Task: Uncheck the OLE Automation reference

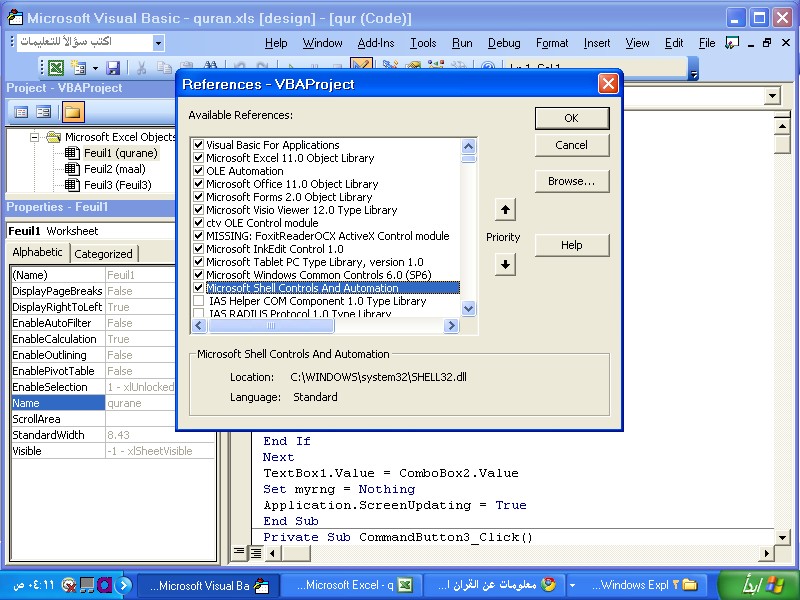Action: click(x=198, y=171)
